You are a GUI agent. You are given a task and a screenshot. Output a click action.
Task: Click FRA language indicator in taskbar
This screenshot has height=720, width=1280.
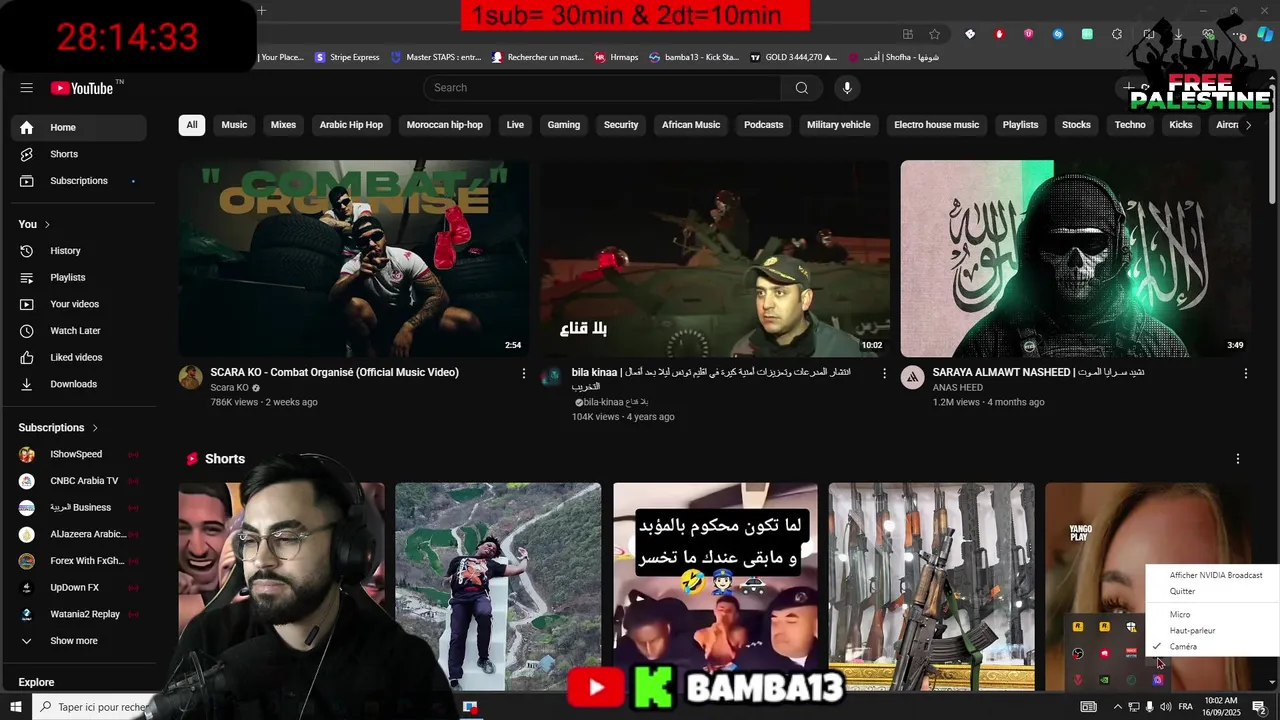pos(1186,707)
